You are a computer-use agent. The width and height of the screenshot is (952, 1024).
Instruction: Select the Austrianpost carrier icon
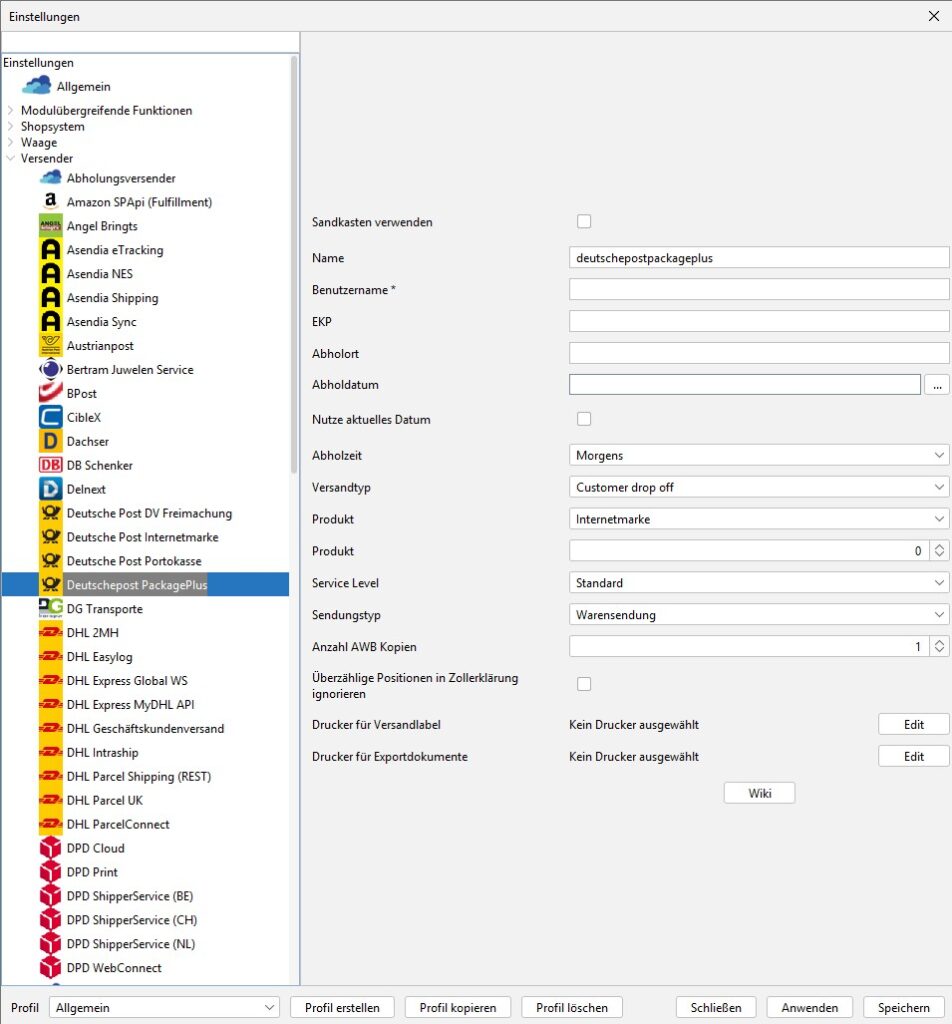[x=51, y=346]
